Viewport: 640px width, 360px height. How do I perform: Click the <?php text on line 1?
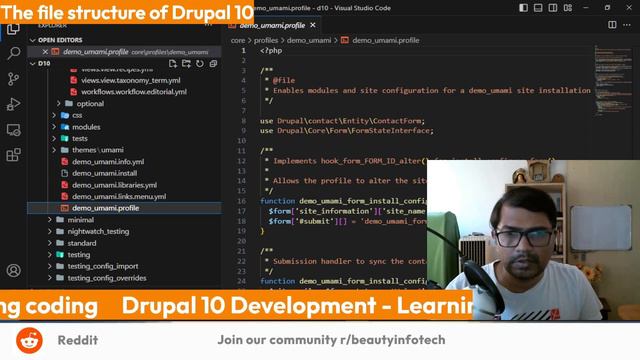click(271, 51)
